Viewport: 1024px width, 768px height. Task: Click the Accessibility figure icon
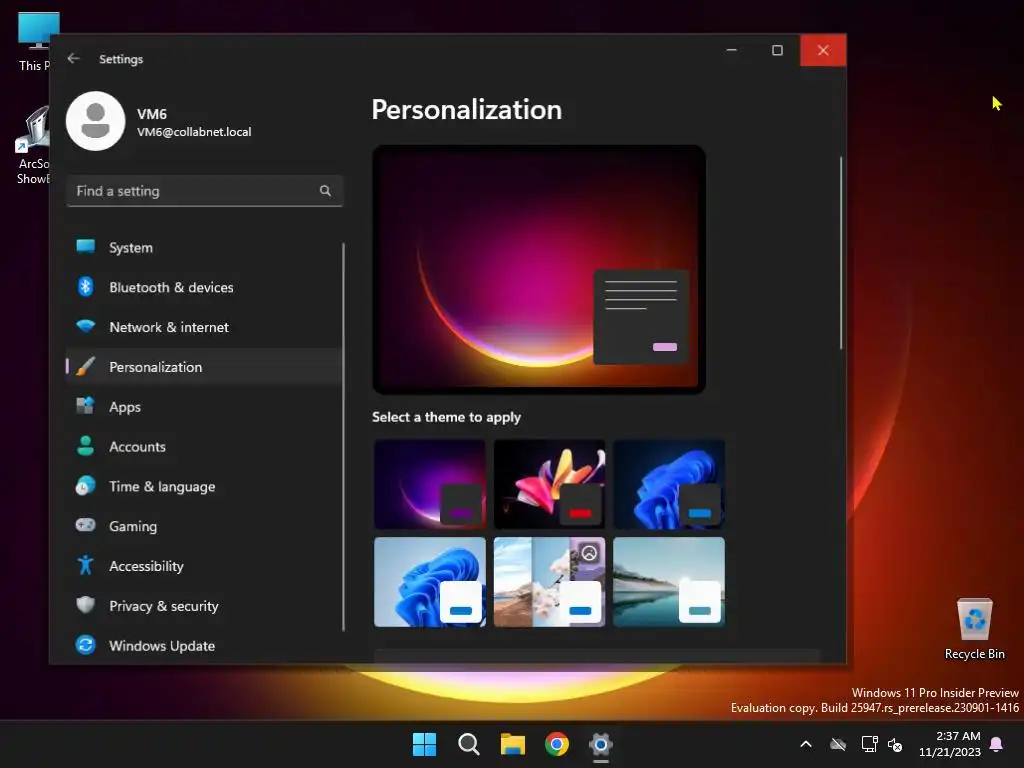(86, 566)
